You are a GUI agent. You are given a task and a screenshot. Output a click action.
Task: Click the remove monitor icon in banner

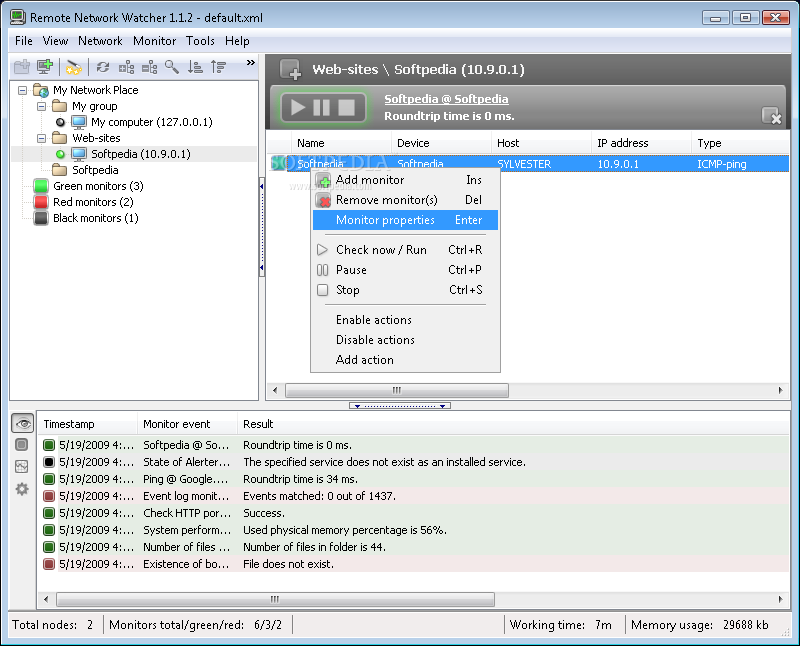point(771,116)
